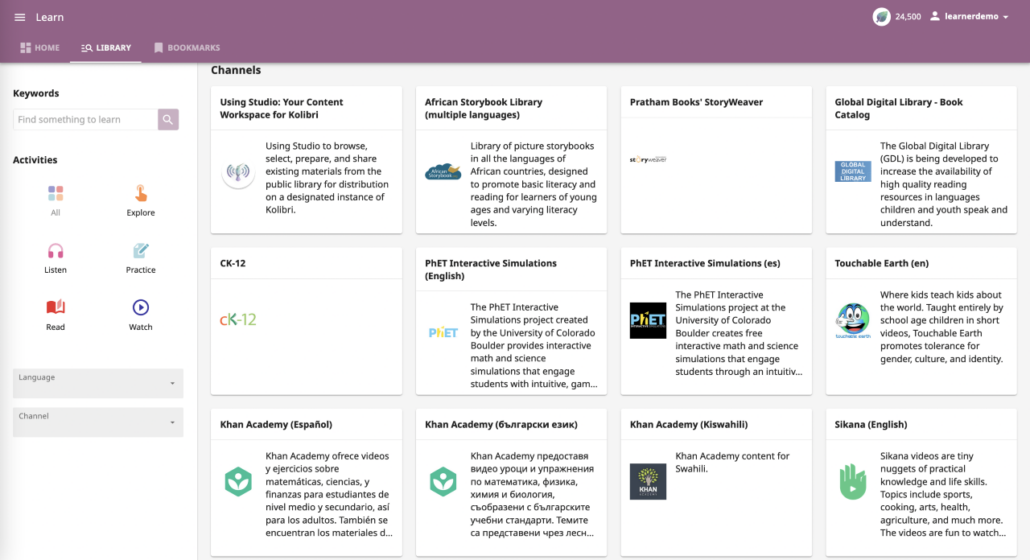Image resolution: width=1030 pixels, height=560 pixels.
Task: Open Pratham Books' StoryWeaver title
Action: click(x=696, y=102)
